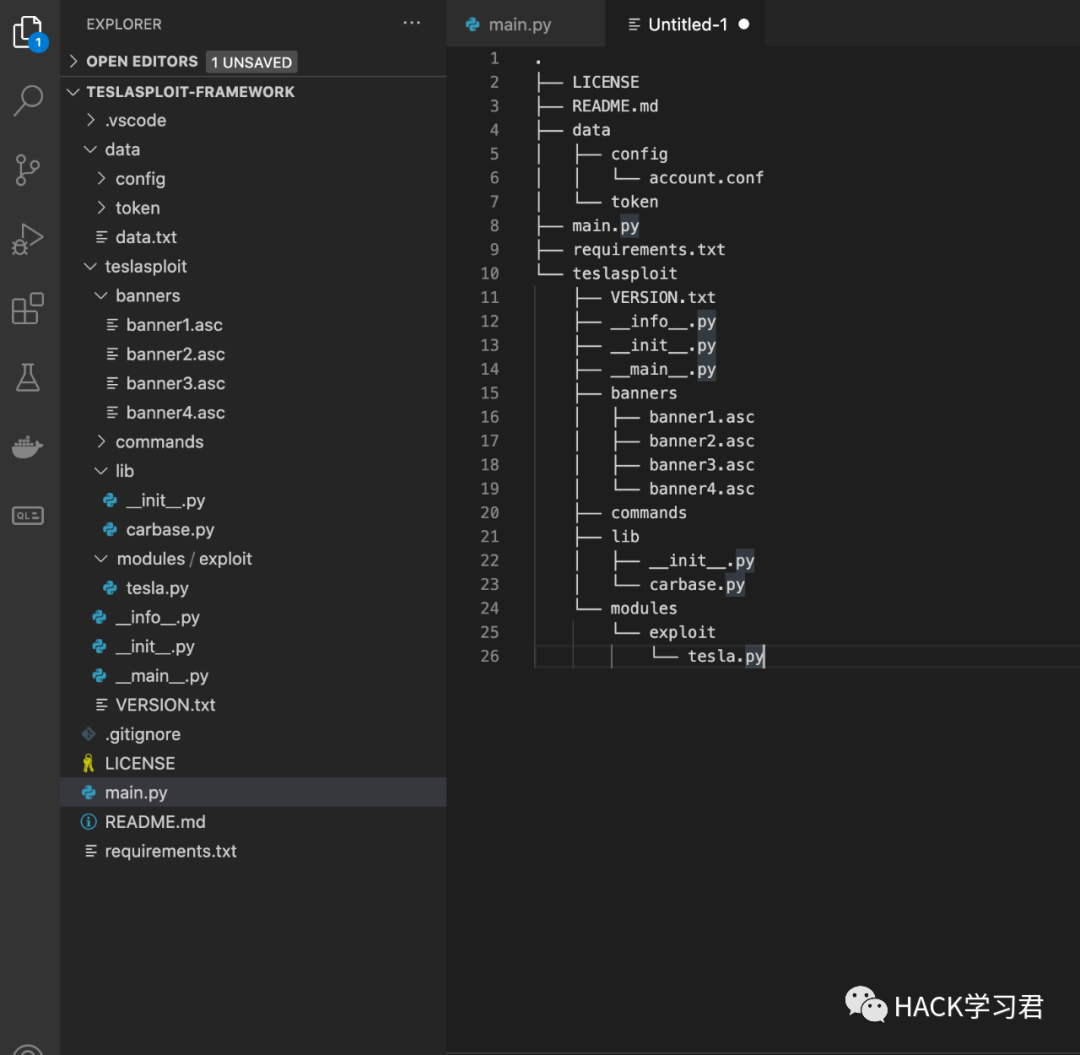
Task: Click 'tesla.py' text in editor line 26
Action: [x=725, y=656]
